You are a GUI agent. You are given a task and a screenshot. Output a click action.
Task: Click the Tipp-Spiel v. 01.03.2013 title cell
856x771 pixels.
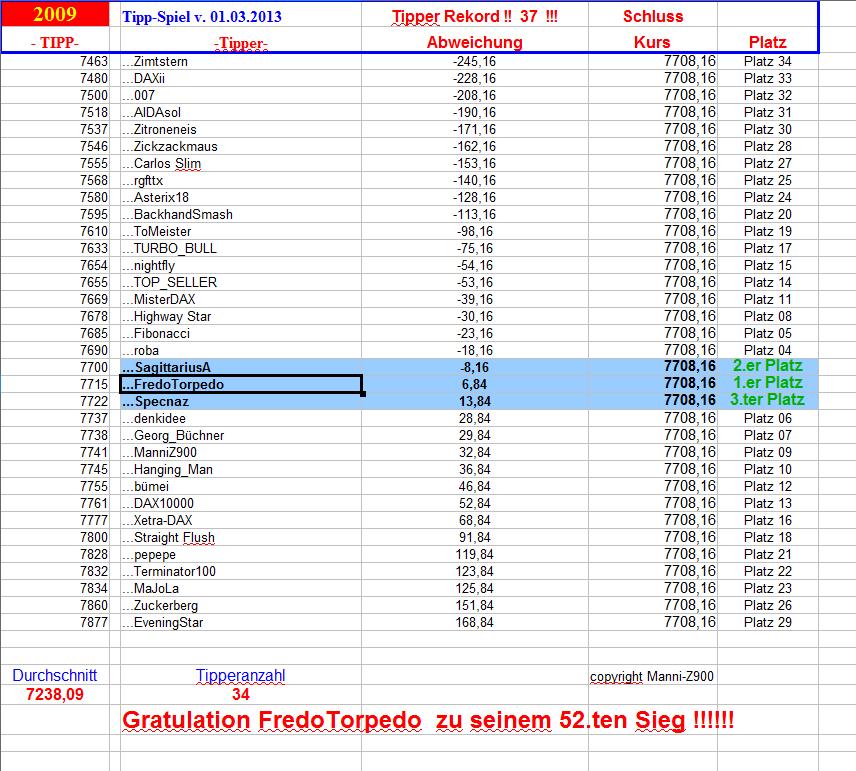coord(241,16)
